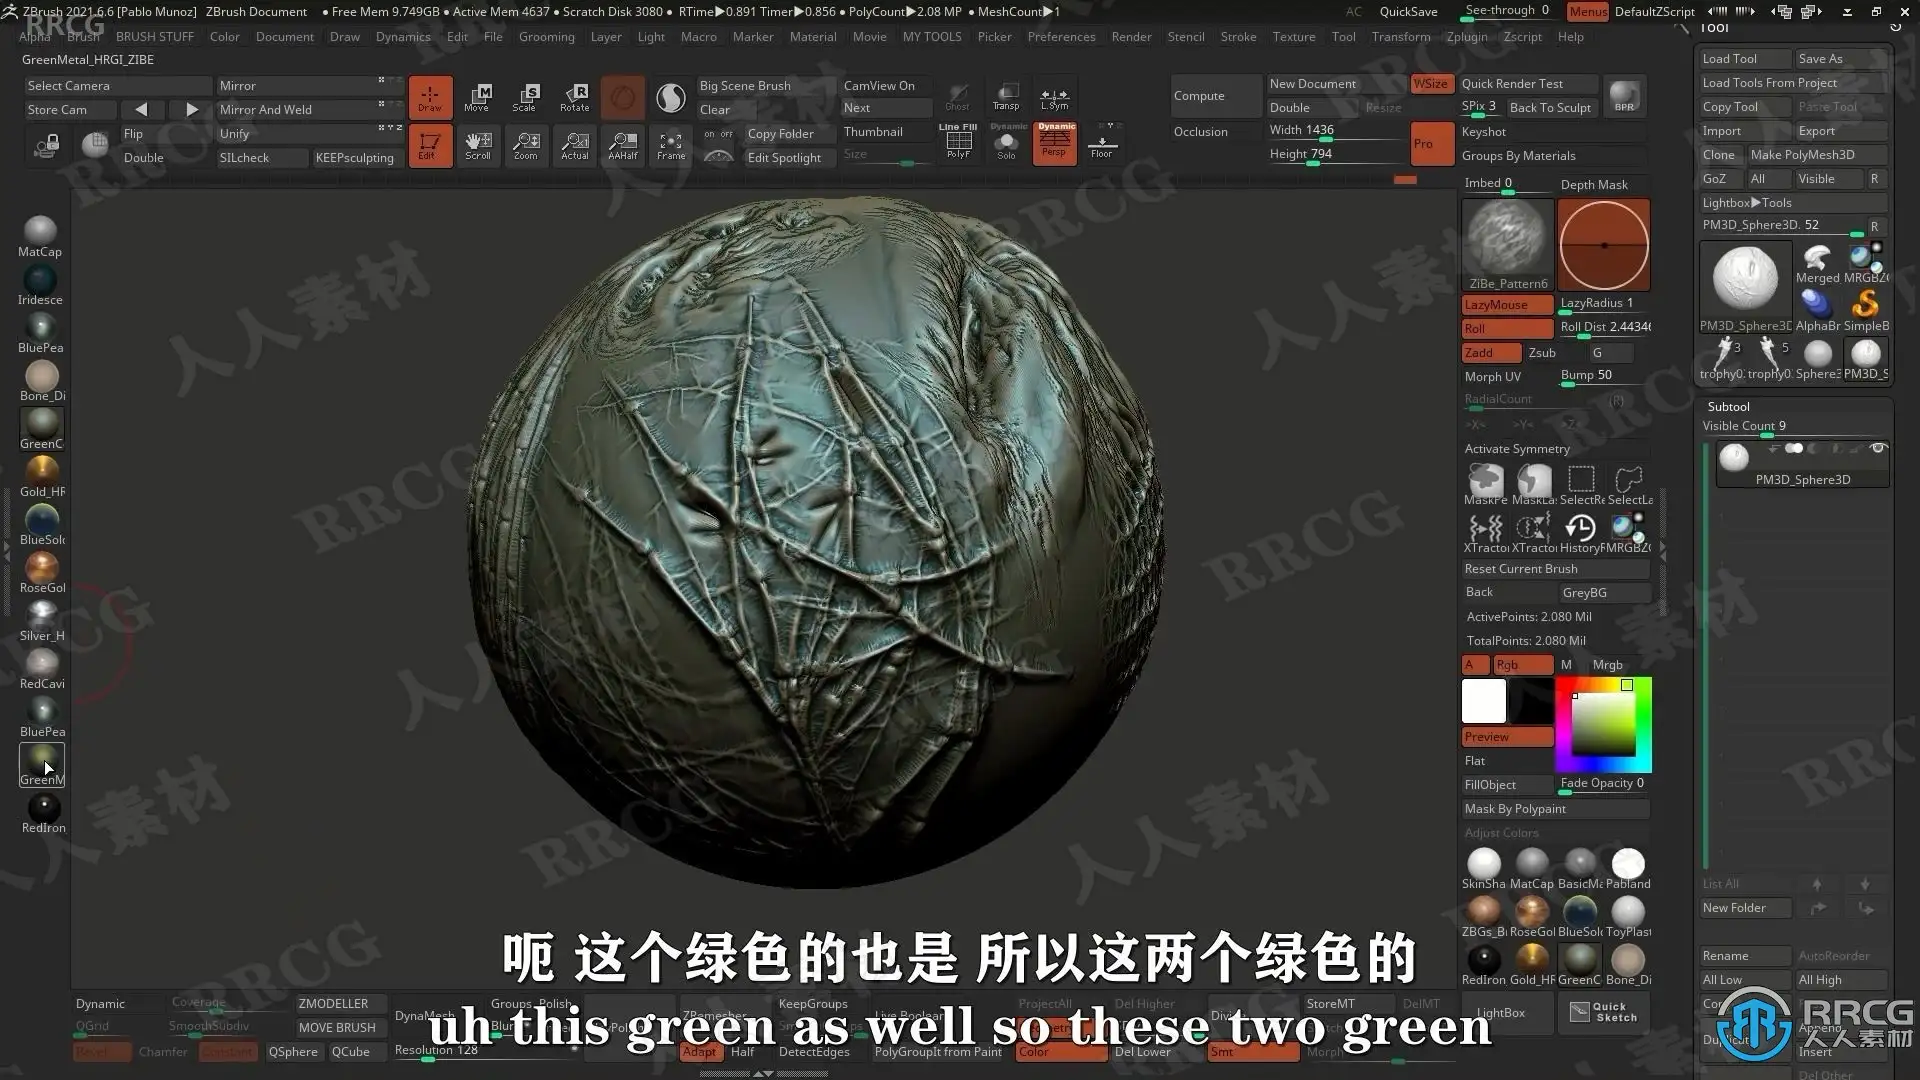The width and height of the screenshot is (1920, 1080).
Task: Click Reset Current Brush button
Action: tap(1556, 569)
